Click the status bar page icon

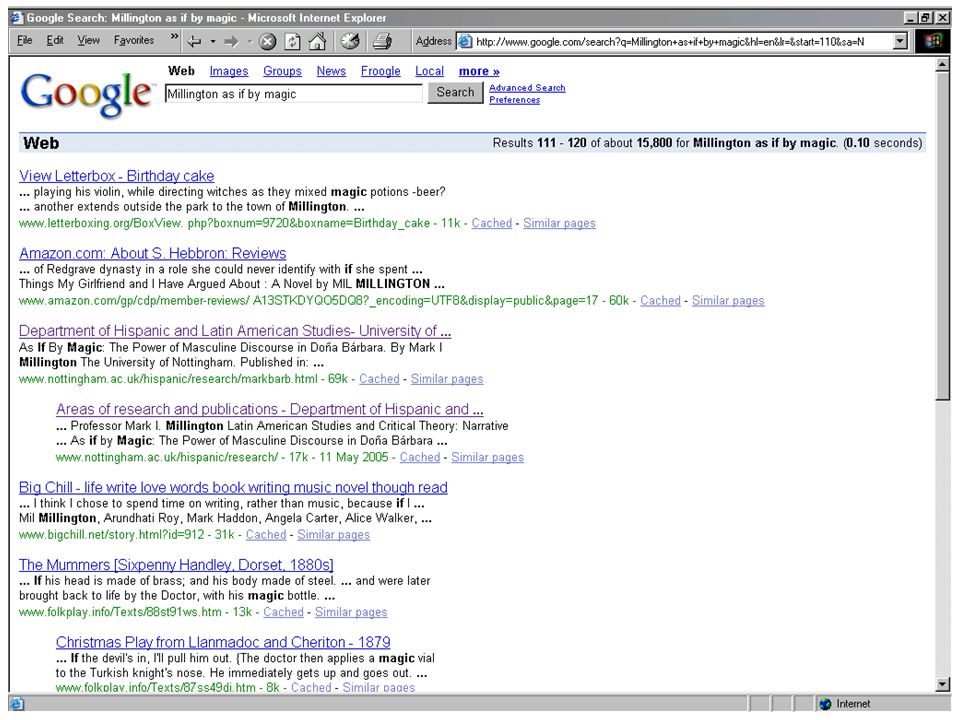click(x=17, y=704)
